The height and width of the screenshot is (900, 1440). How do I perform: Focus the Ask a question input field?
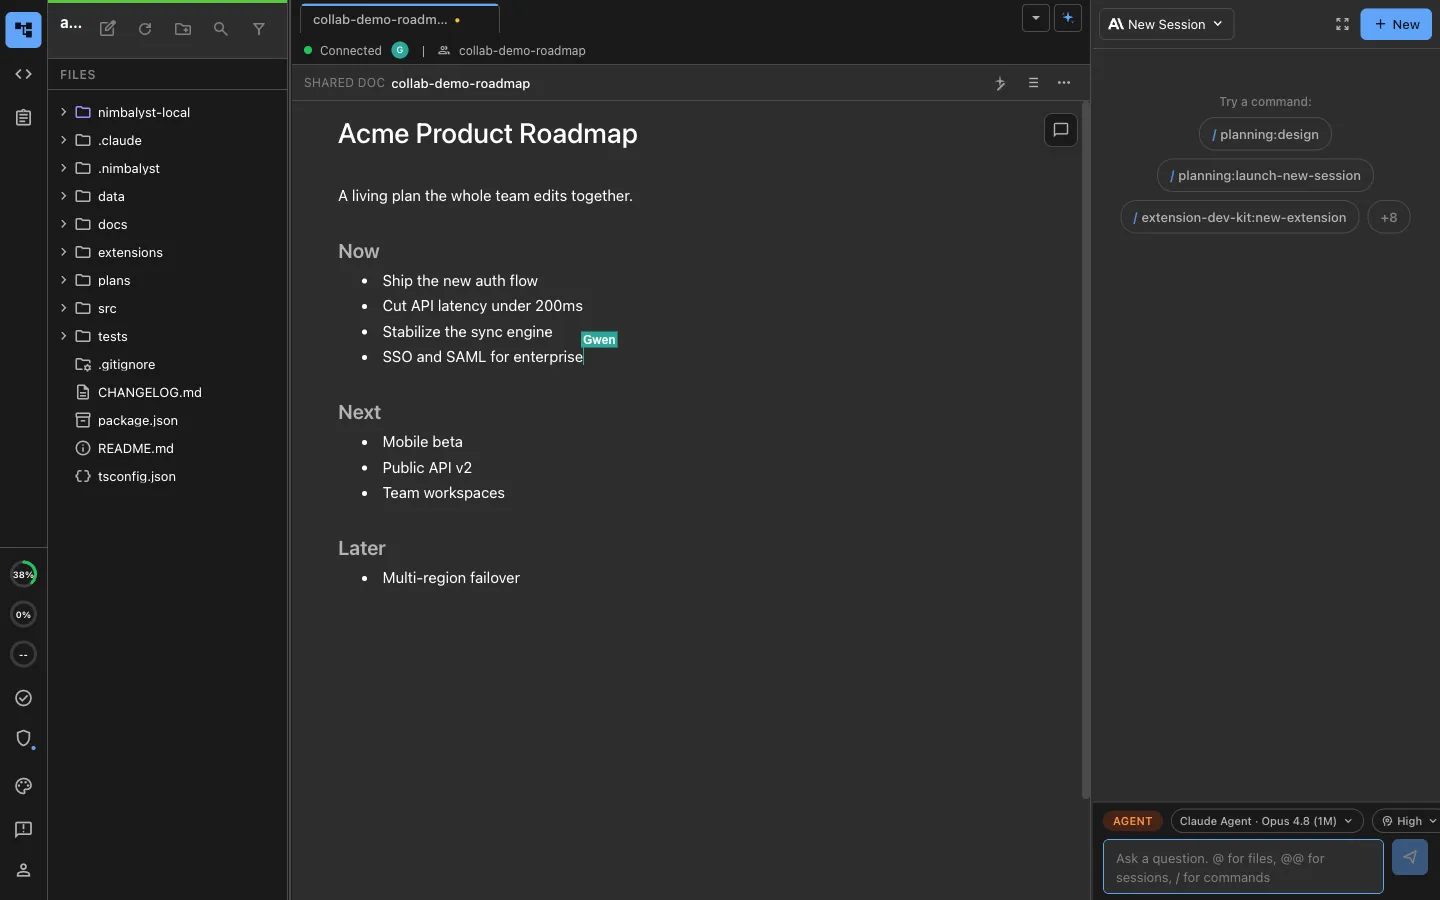[1243, 867]
